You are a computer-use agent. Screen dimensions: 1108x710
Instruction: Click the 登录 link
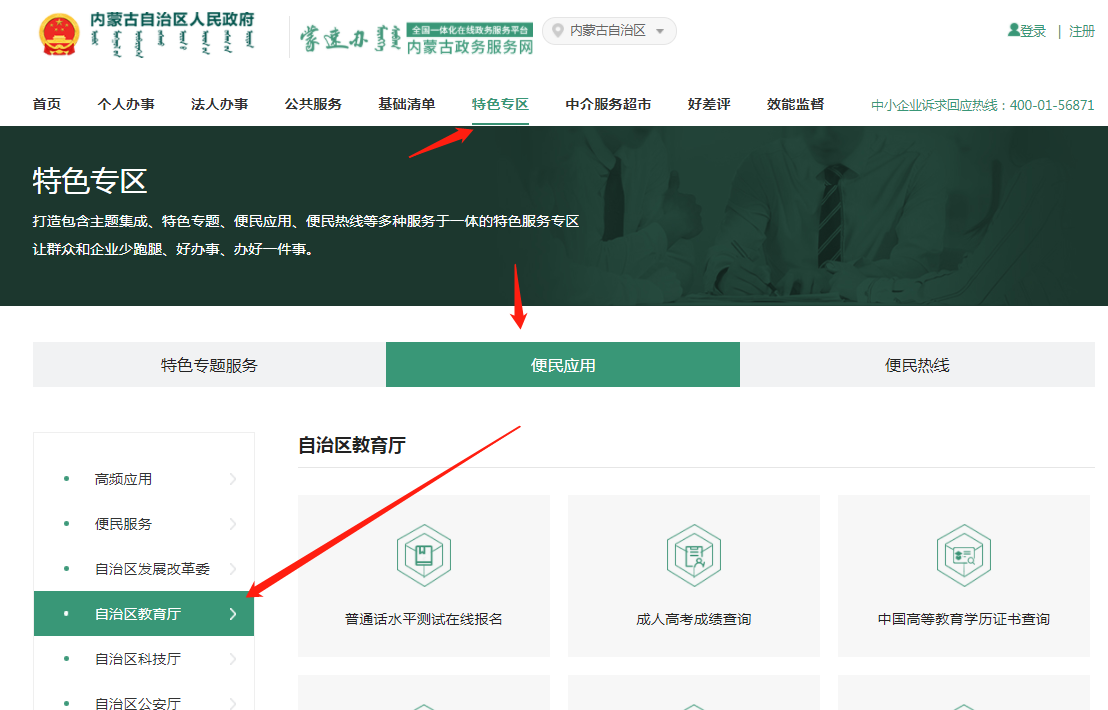point(1032,31)
